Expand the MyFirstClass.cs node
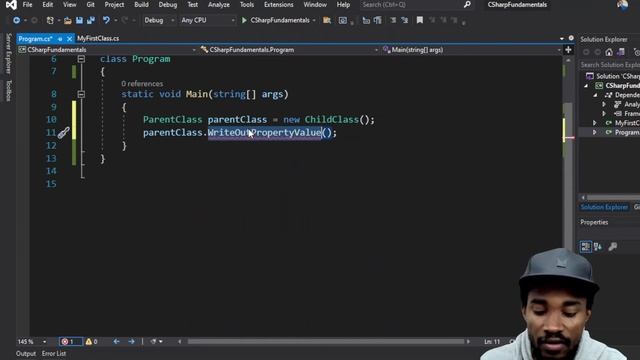 [595, 123]
